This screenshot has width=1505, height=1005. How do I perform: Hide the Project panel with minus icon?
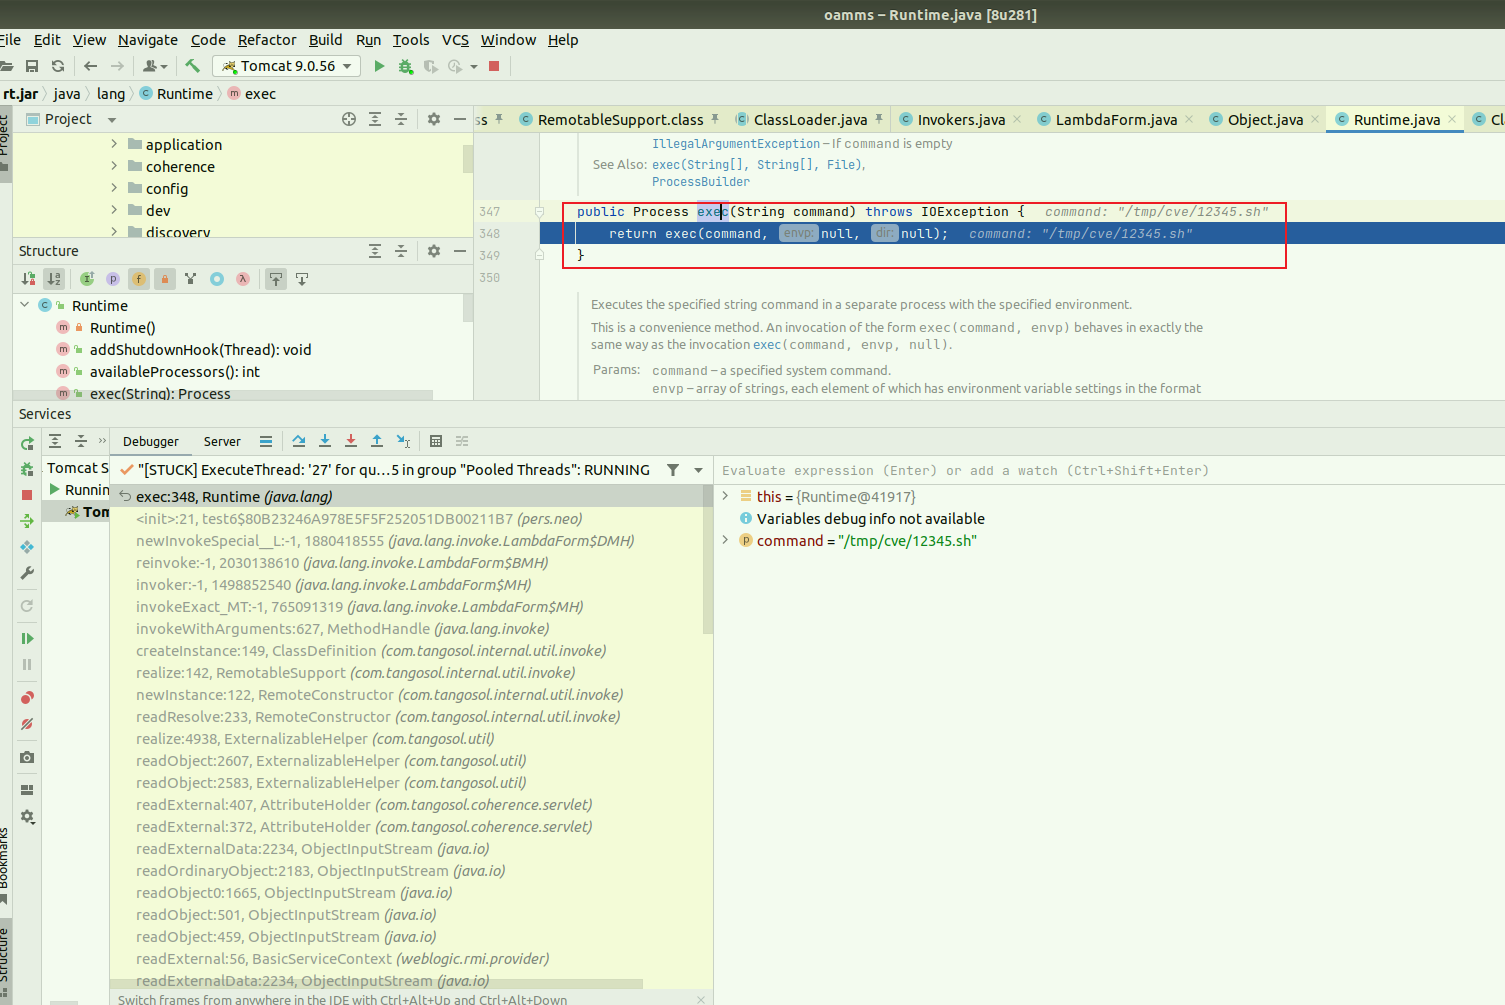460,119
